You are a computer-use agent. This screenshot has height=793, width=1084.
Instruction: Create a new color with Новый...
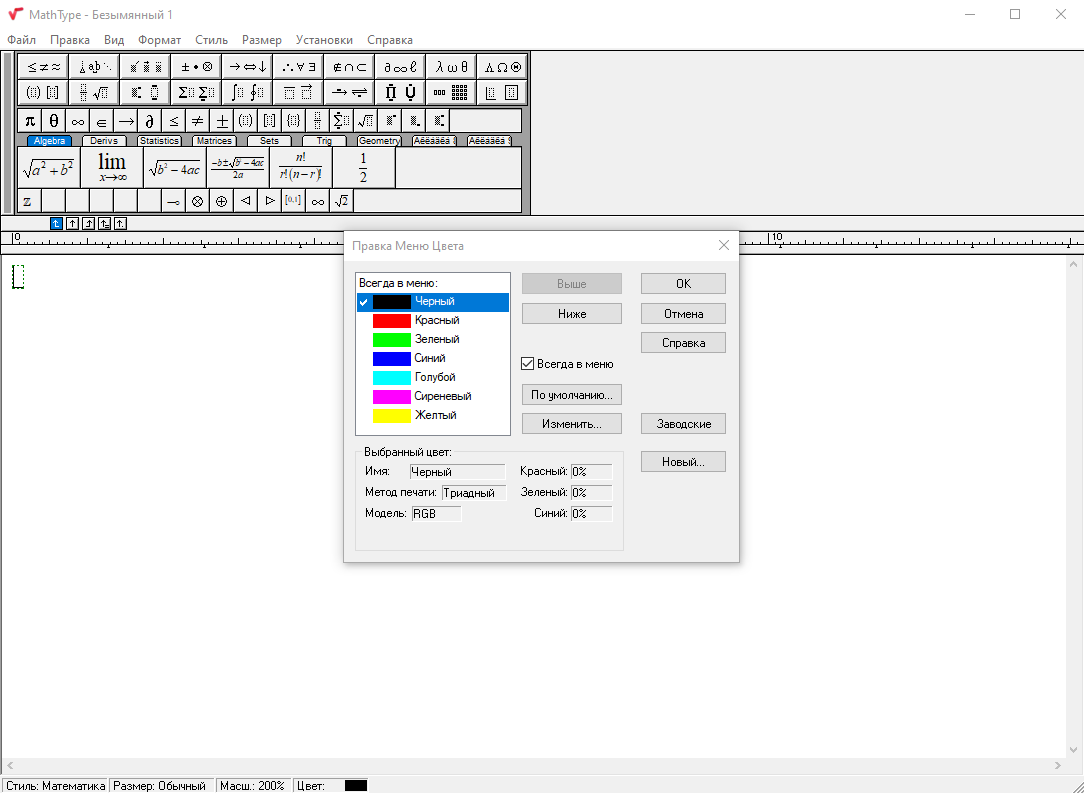tap(683, 462)
